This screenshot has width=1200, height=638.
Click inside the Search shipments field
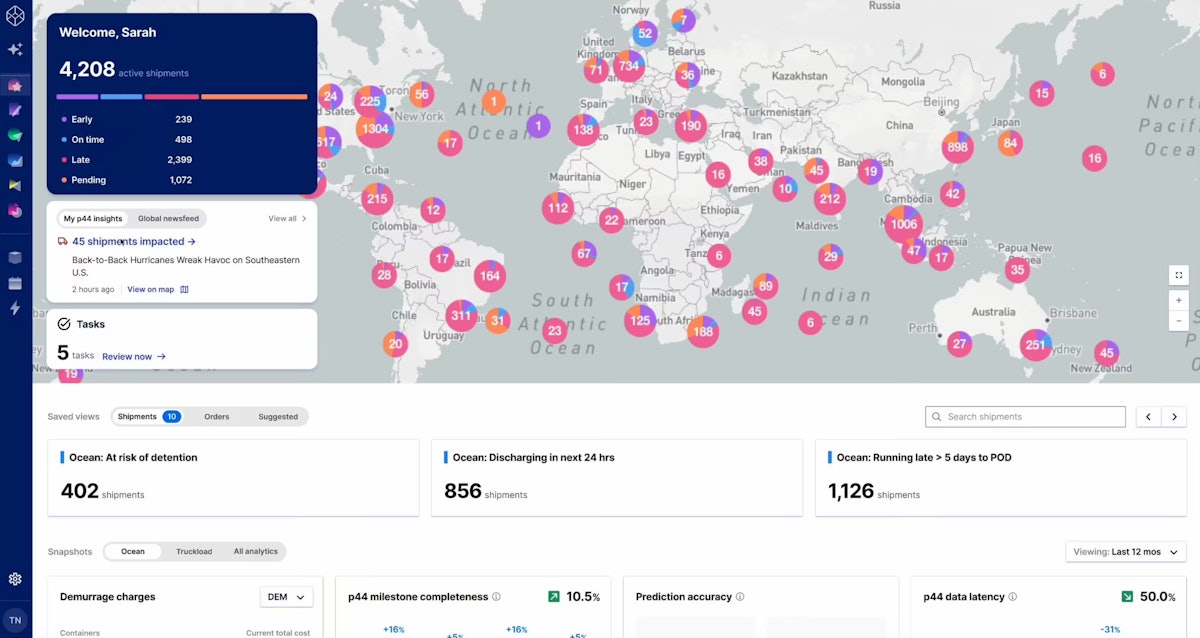(x=1024, y=416)
